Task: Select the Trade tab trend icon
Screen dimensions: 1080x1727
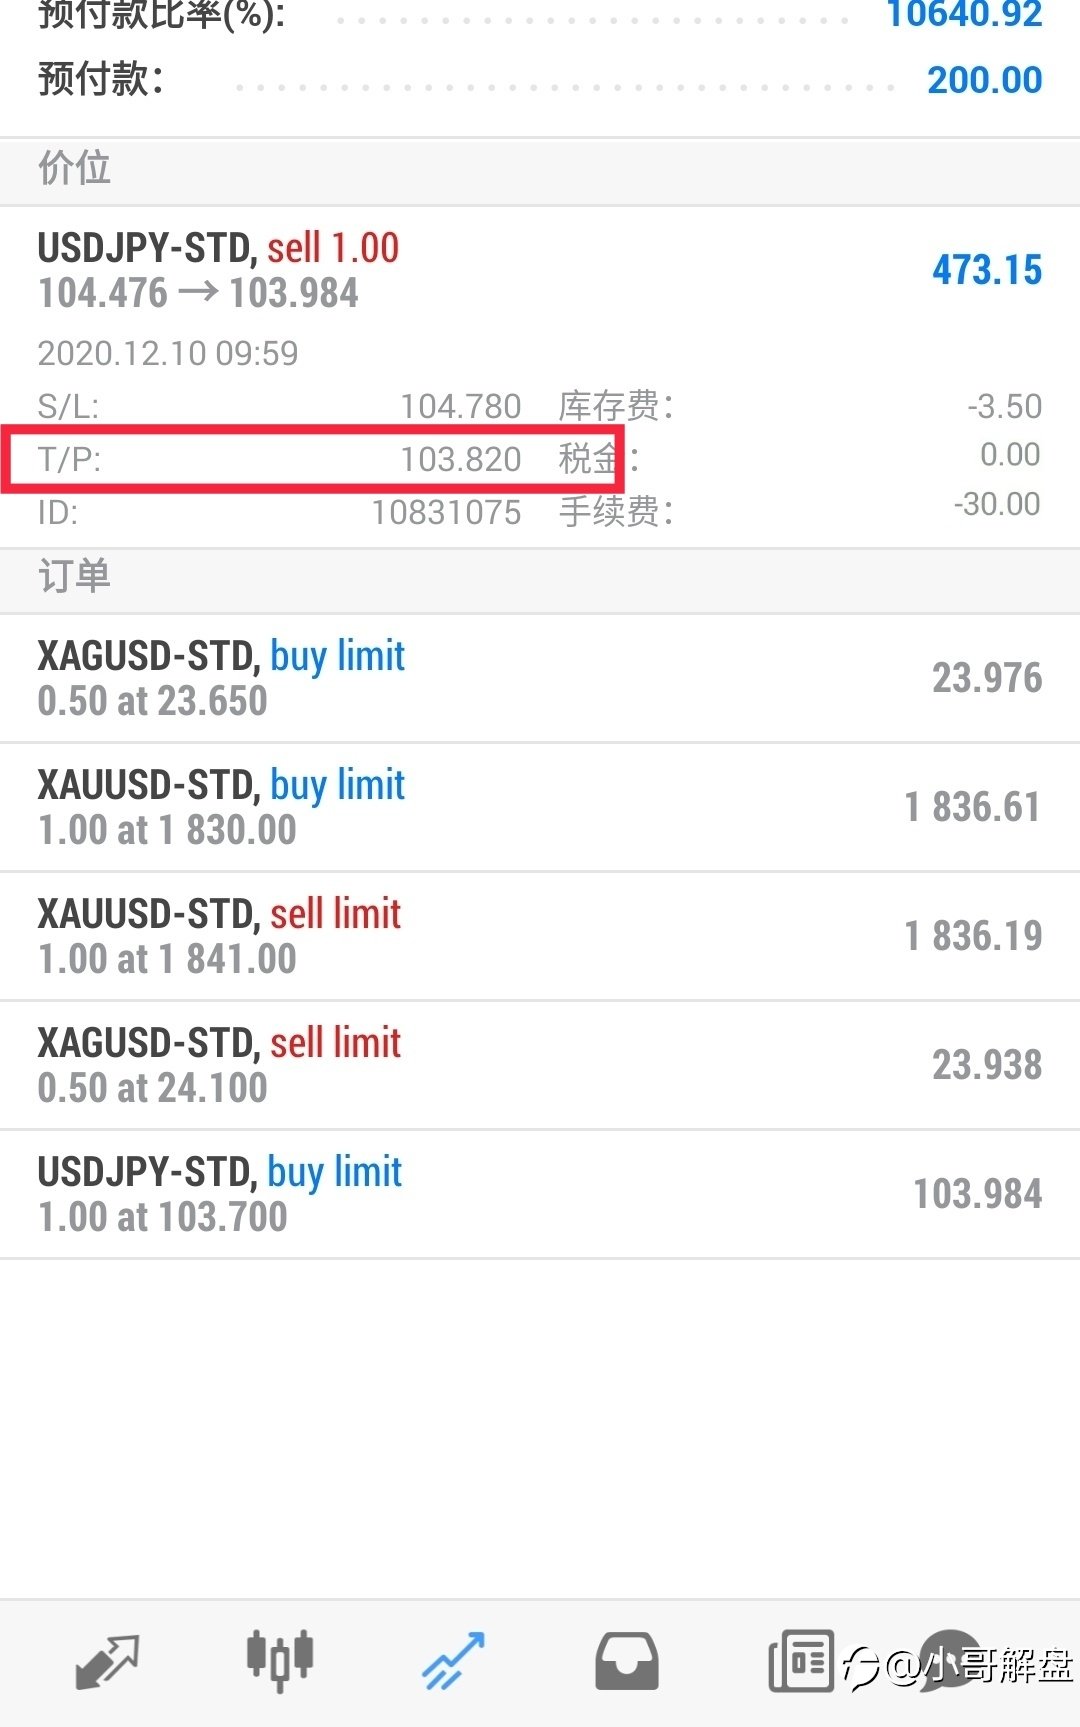Action: pos(453,1661)
